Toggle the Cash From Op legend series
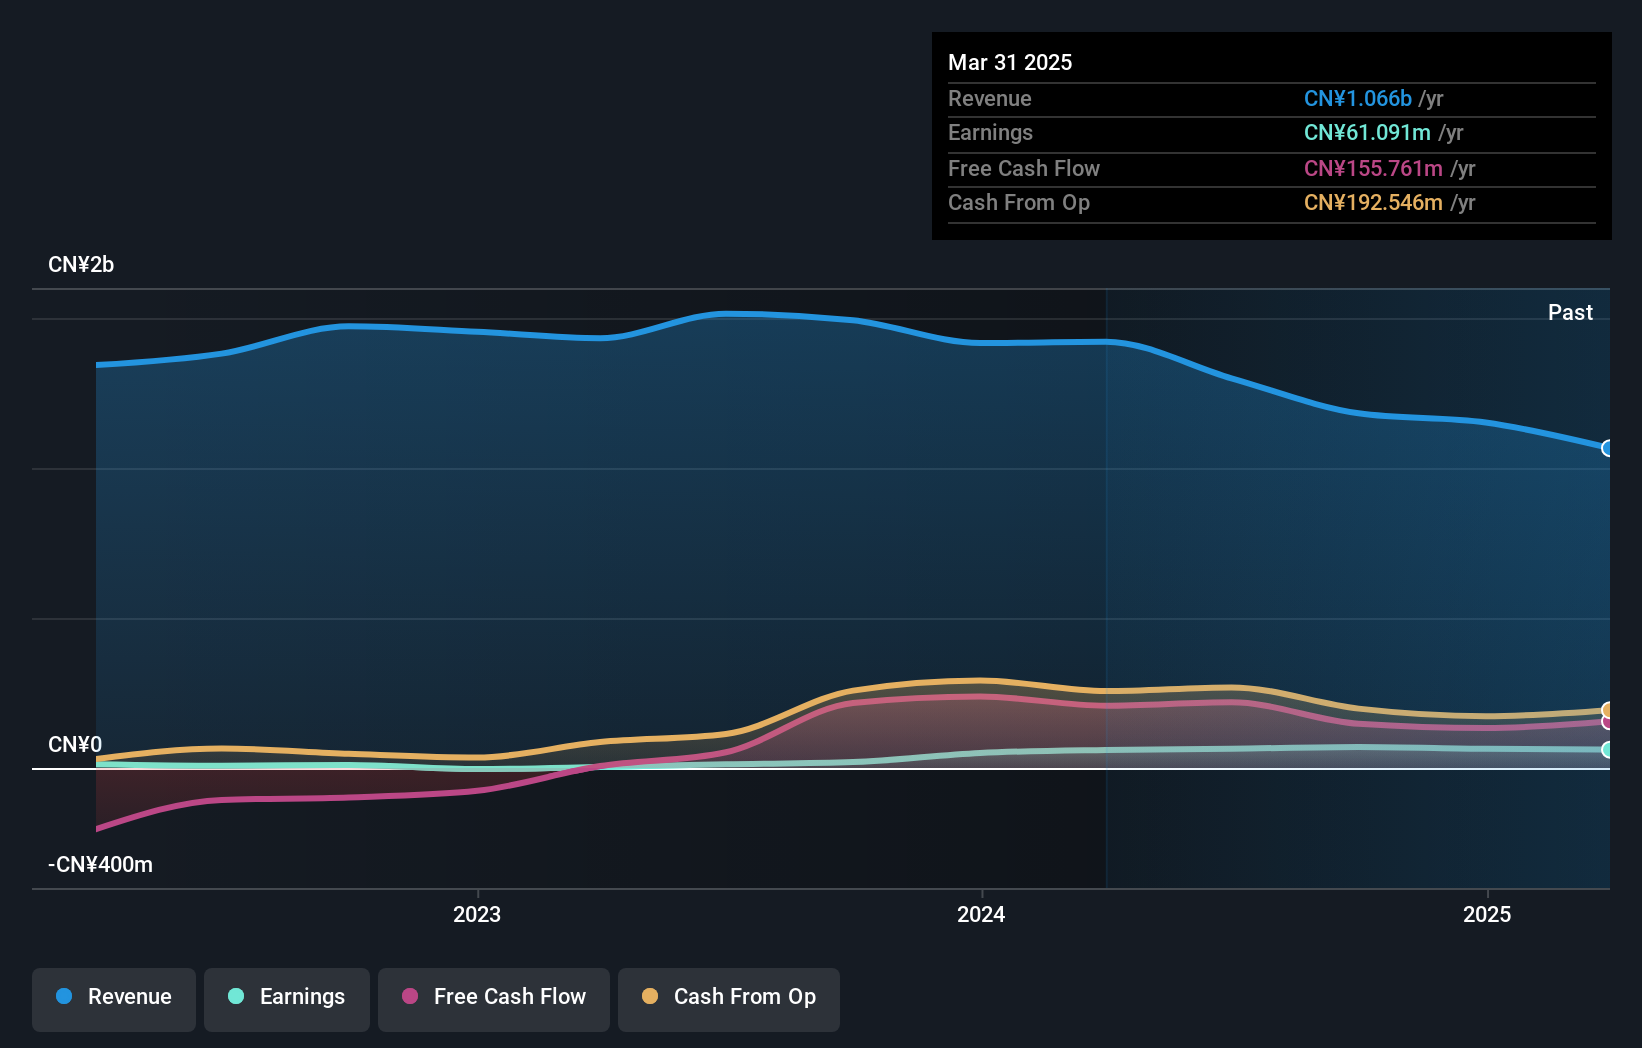Viewport: 1642px width, 1048px height. click(x=729, y=998)
